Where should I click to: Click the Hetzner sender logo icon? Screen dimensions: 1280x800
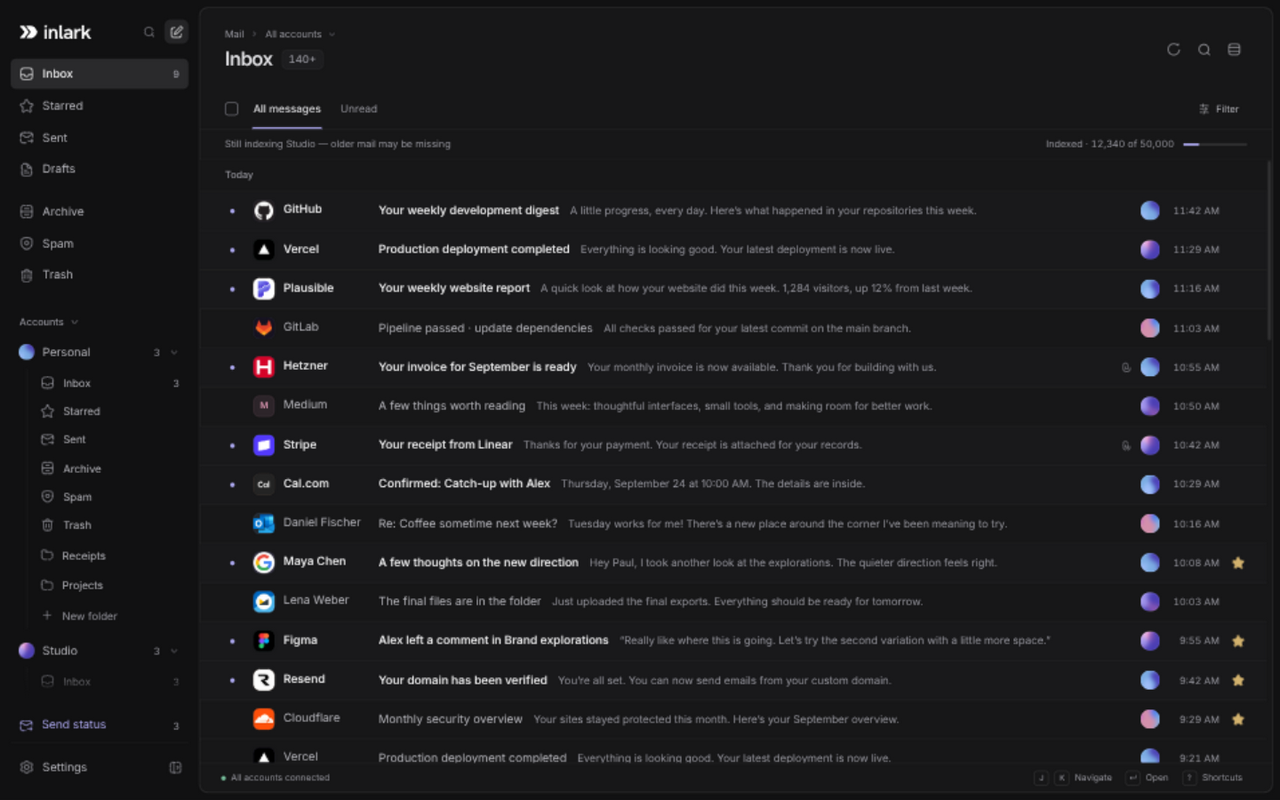264,367
